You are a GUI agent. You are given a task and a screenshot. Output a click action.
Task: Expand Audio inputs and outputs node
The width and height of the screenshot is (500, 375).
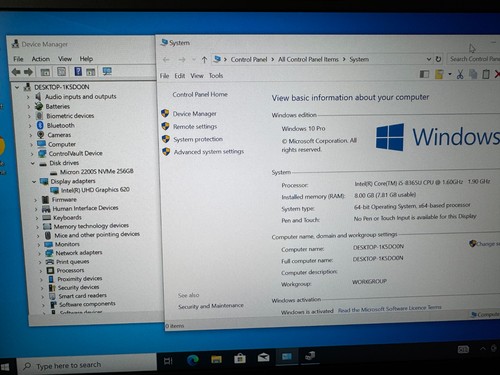click(x=28, y=97)
